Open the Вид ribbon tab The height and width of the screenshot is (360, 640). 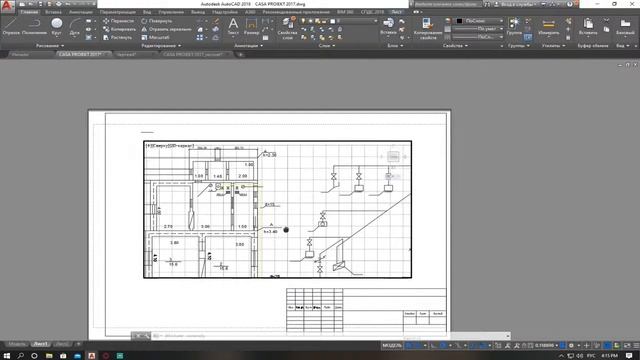147,12
